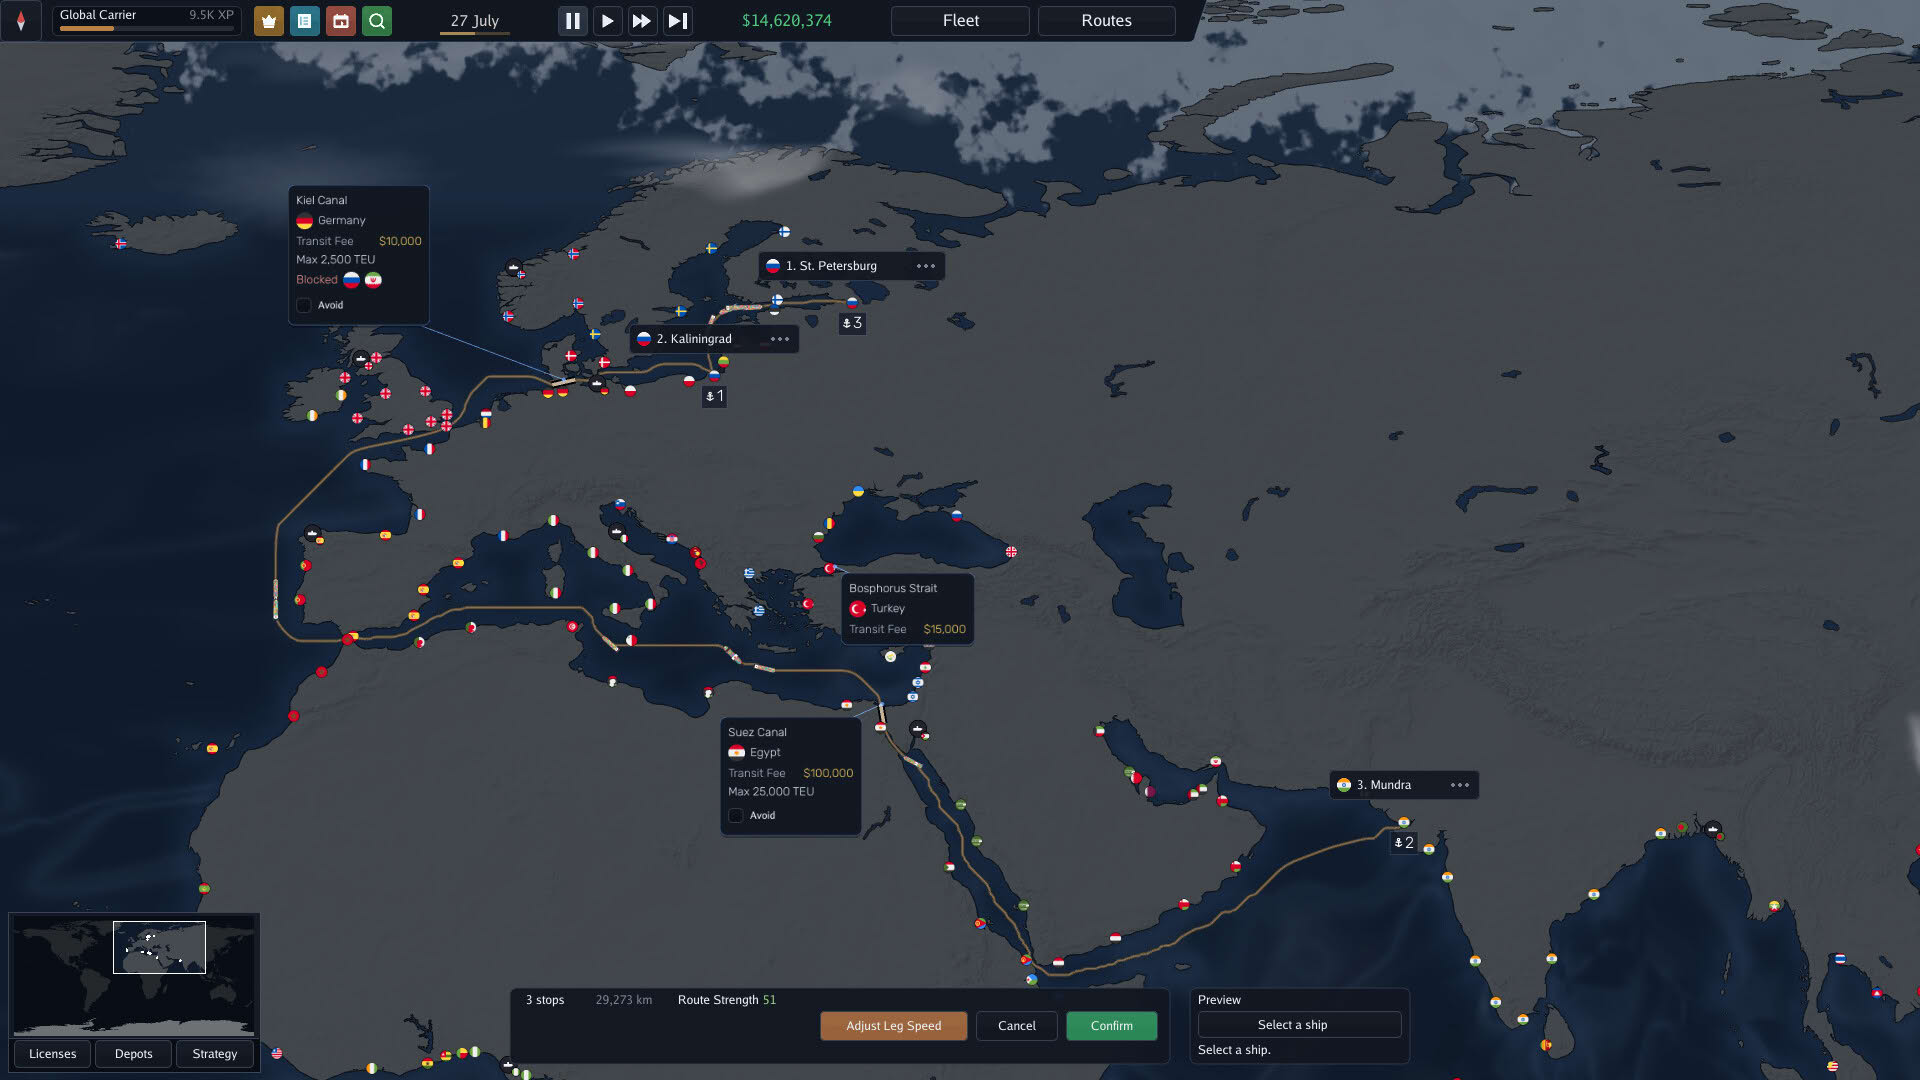Click the money balance $14,620,374
The image size is (1920, 1080).
(x=786, y=21)
